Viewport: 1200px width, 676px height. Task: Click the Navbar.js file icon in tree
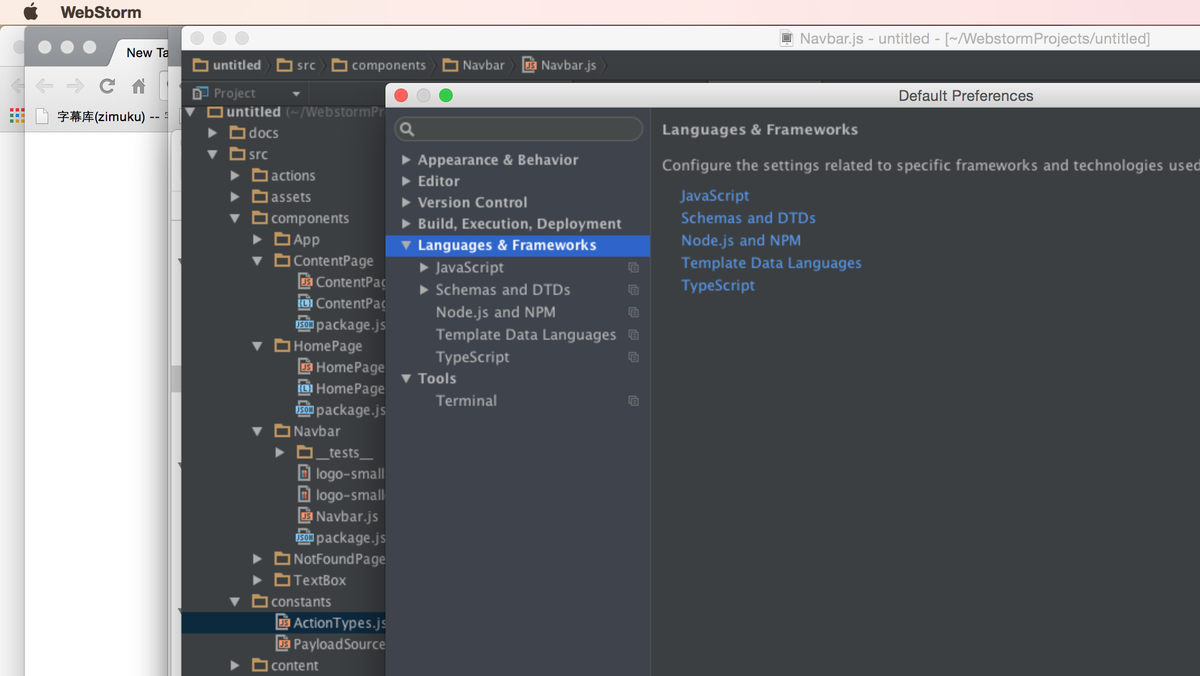pos(305,516)
